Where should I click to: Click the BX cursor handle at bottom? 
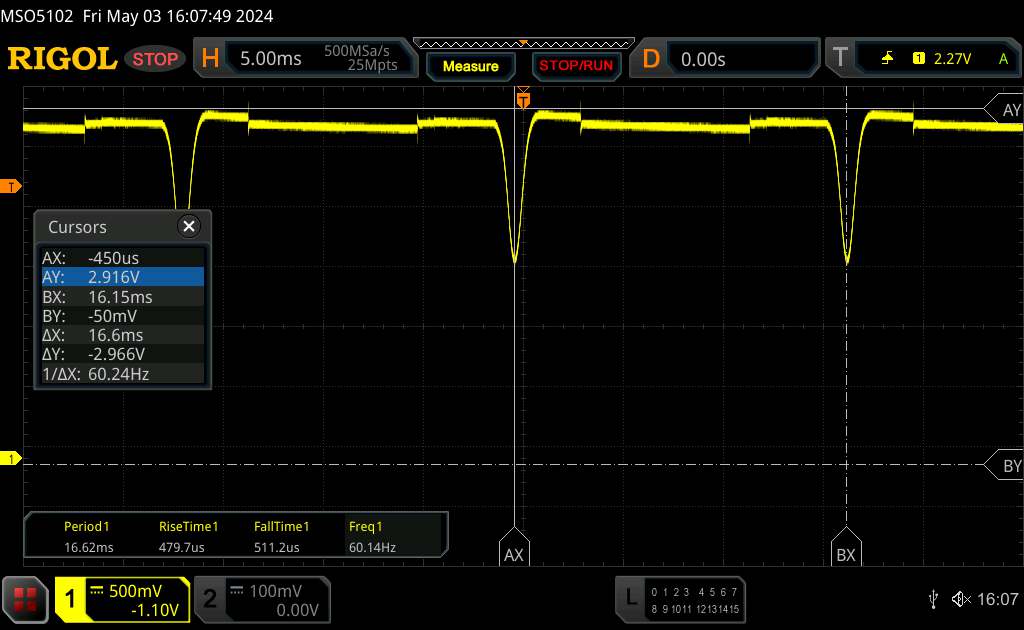[846, 547]
